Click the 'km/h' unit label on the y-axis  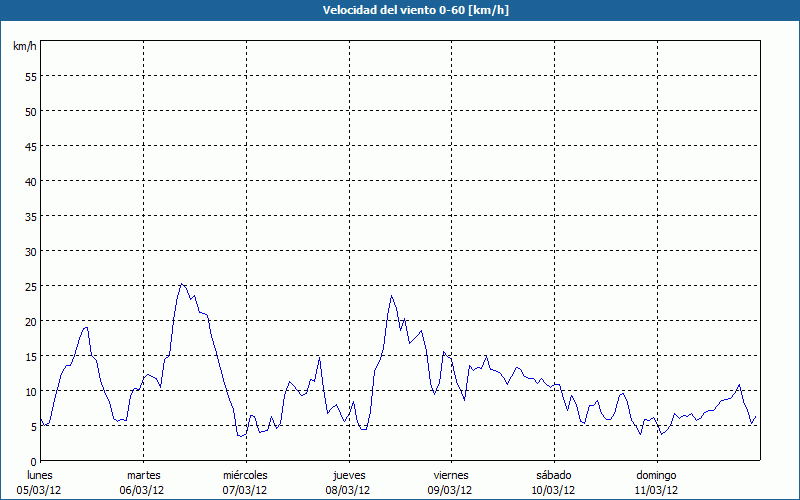tap(24, 47)
